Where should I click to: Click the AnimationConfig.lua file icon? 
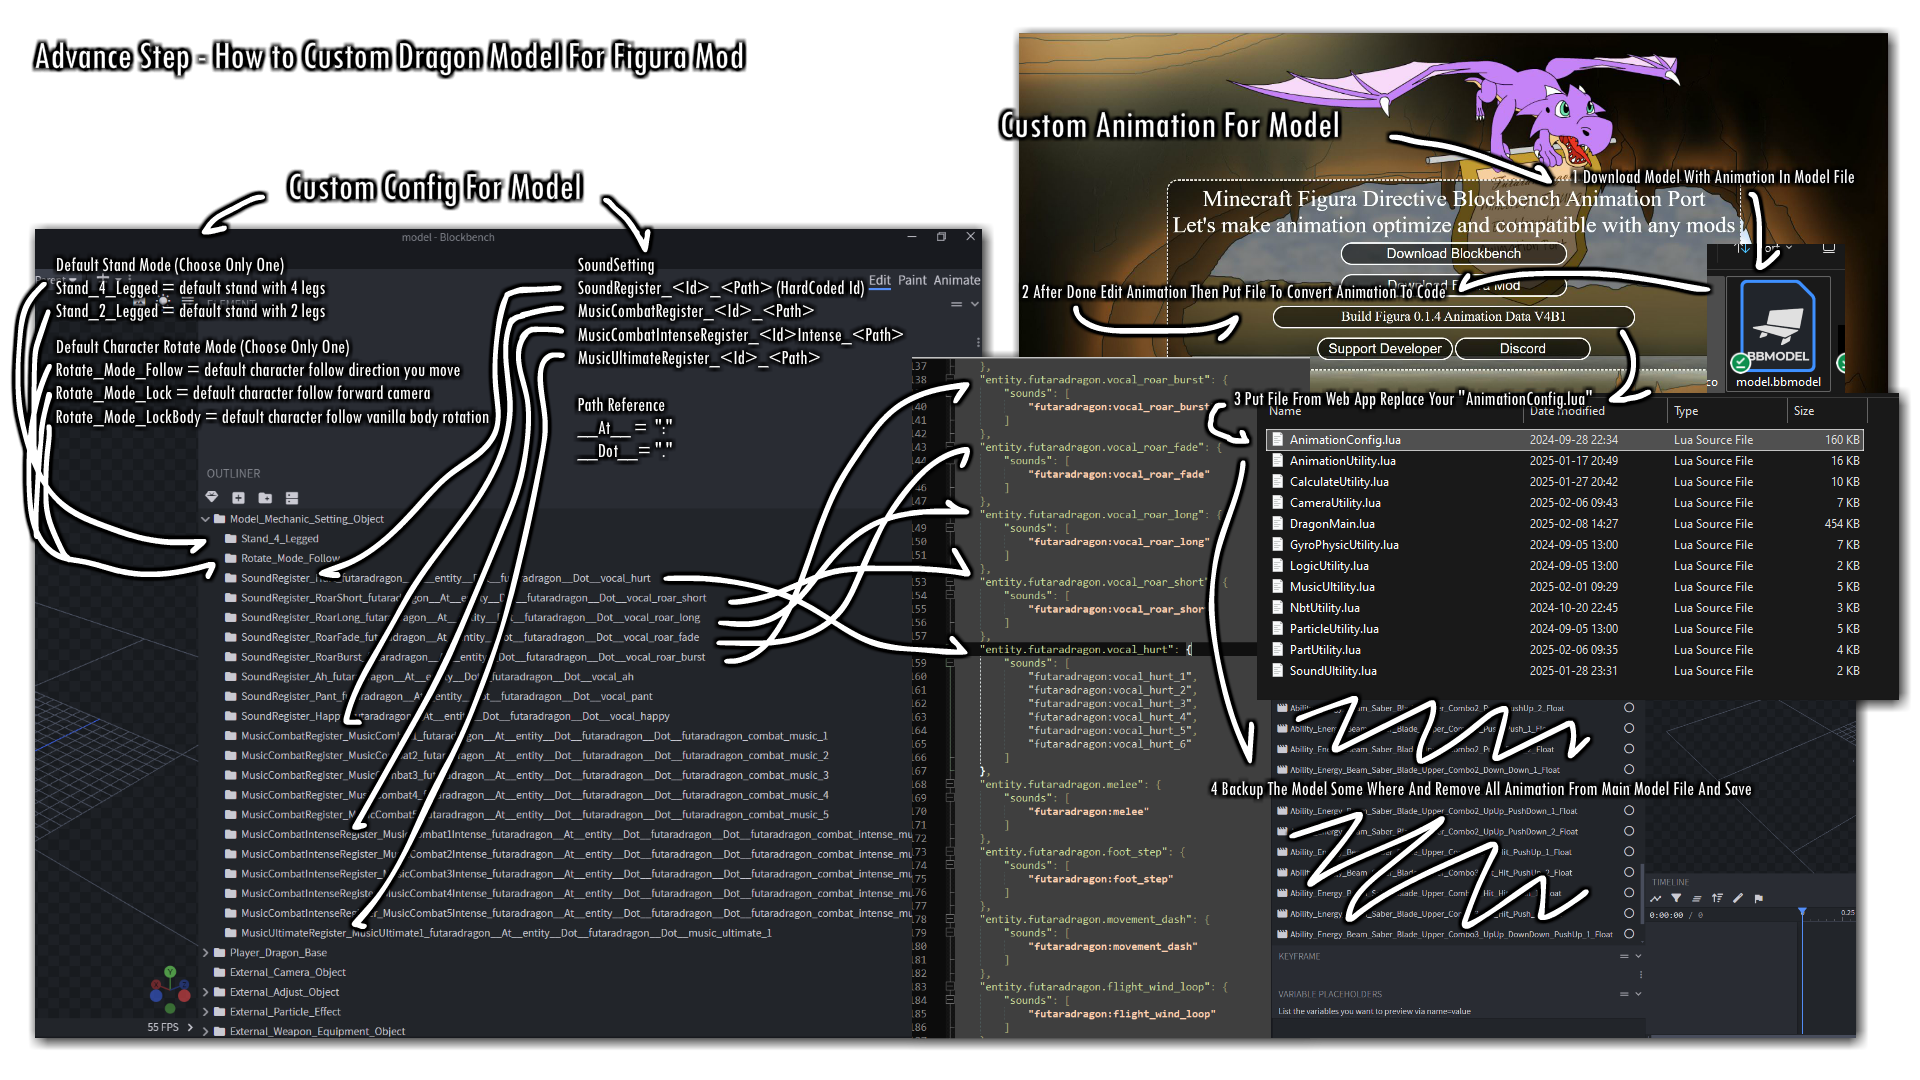pos(1278,439)
